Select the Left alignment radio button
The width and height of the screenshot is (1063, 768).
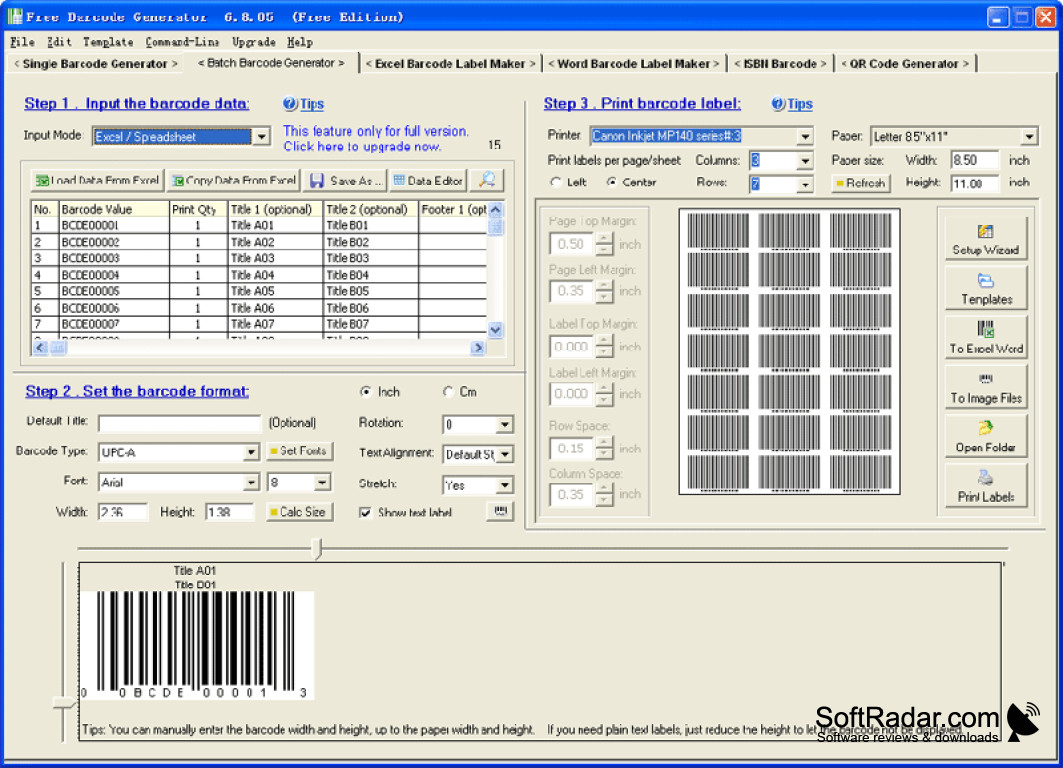coord(557,182)
